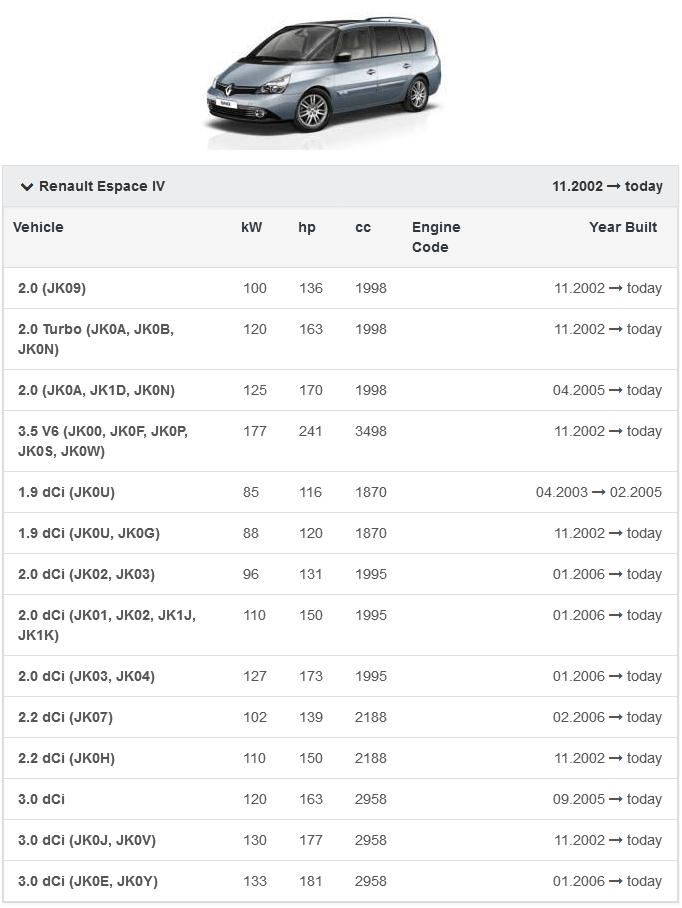Choose the 3.0 dCi 120 kW entry

[41, 799]
